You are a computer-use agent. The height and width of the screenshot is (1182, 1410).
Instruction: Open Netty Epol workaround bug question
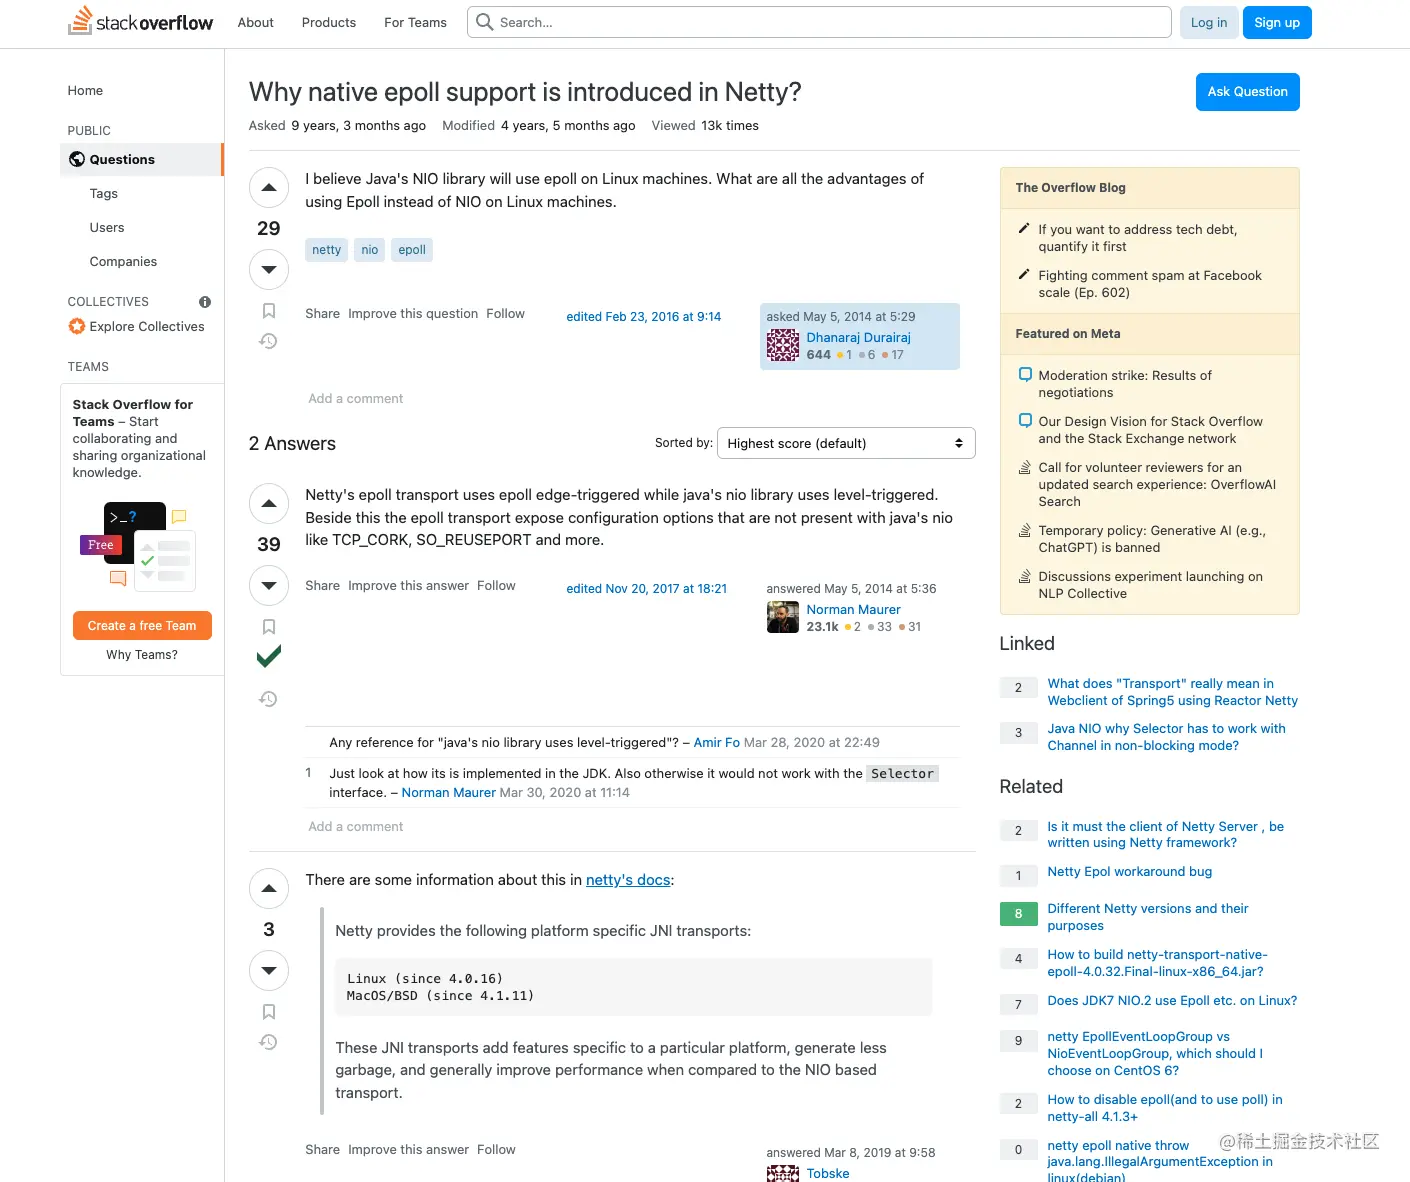click(x=1129, y=872)
